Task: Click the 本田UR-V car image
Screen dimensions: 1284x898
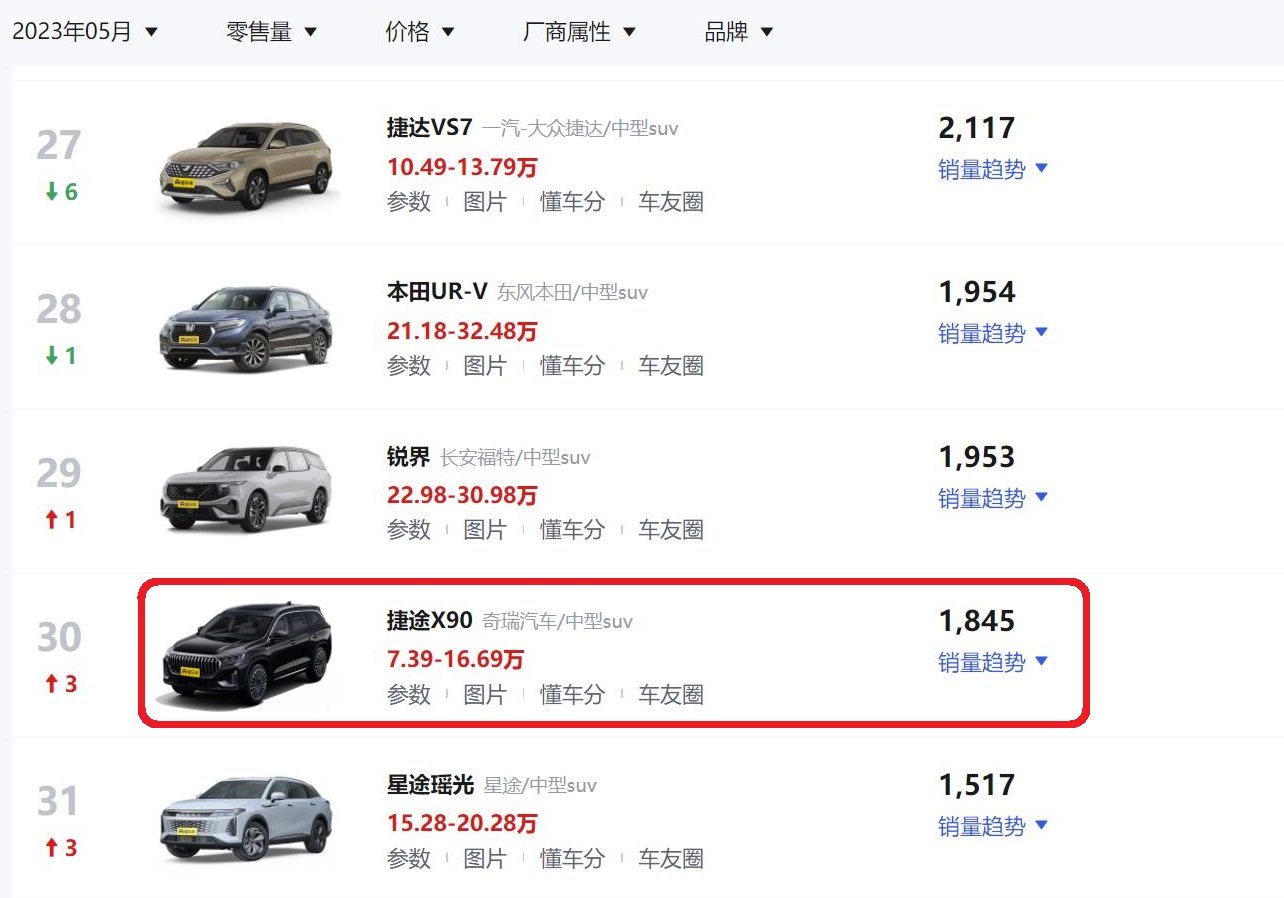Action: (246, 329)
